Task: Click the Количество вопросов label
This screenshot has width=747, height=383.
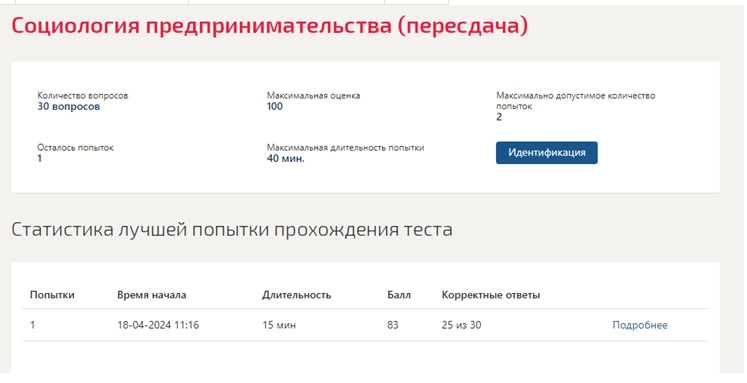Action: [x=82, y=95]
